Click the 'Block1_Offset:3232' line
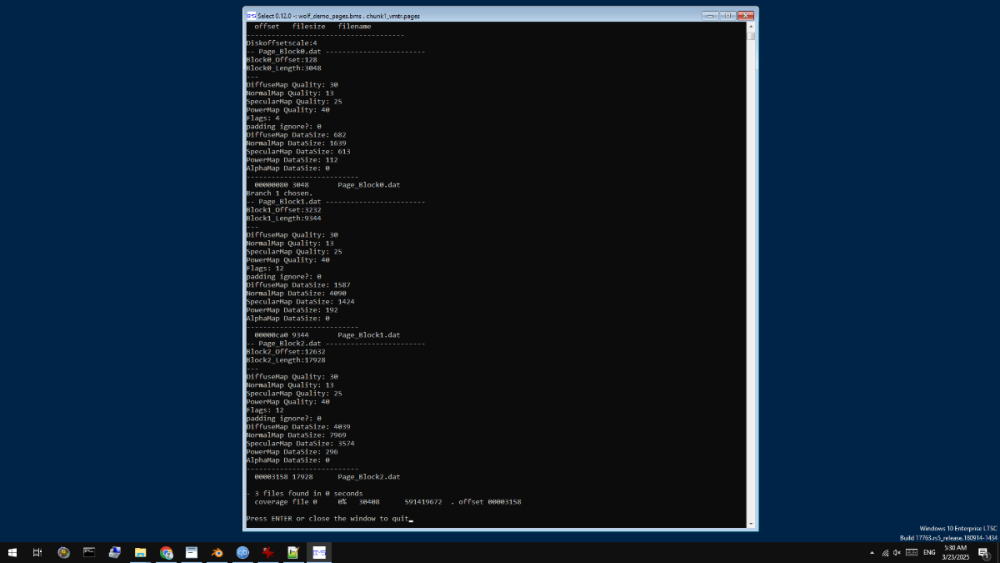This screenshot has height=563, width=1000. [284, 210]
